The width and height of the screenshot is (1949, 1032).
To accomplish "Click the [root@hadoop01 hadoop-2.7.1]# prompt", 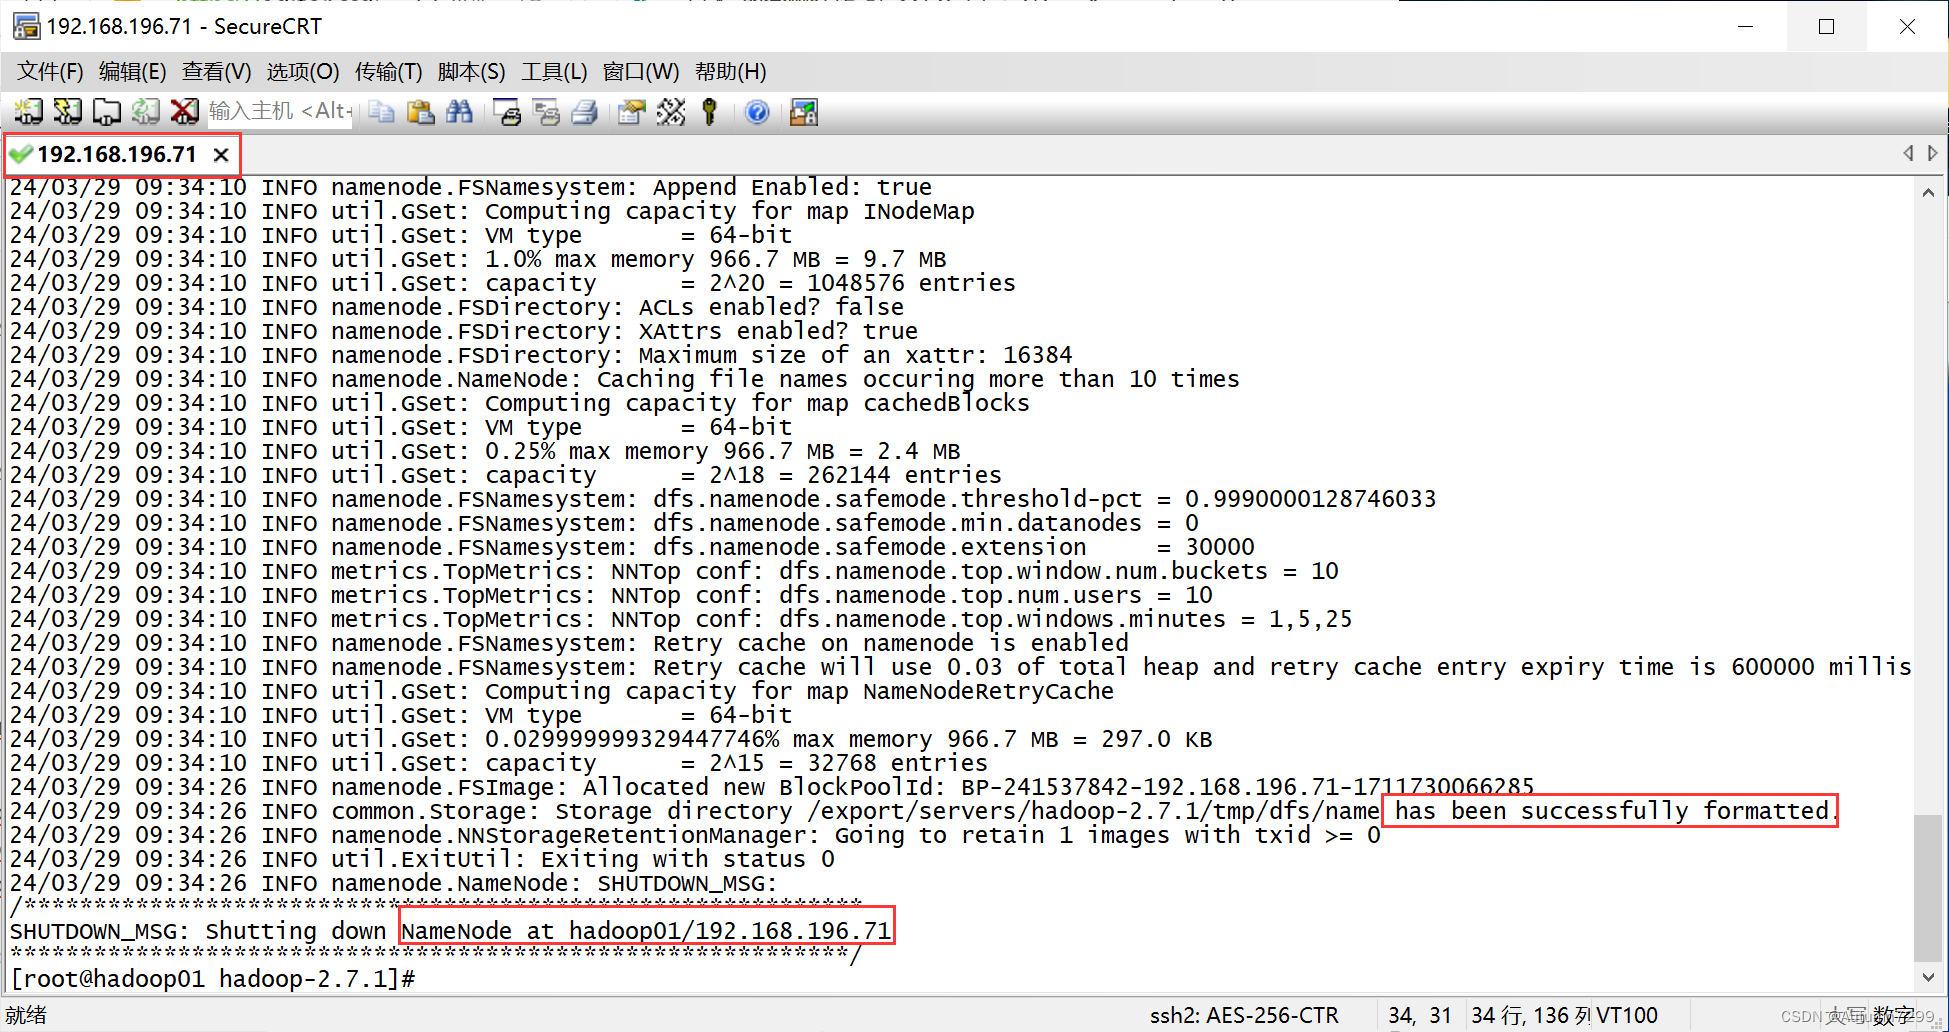I will point(213,979).
